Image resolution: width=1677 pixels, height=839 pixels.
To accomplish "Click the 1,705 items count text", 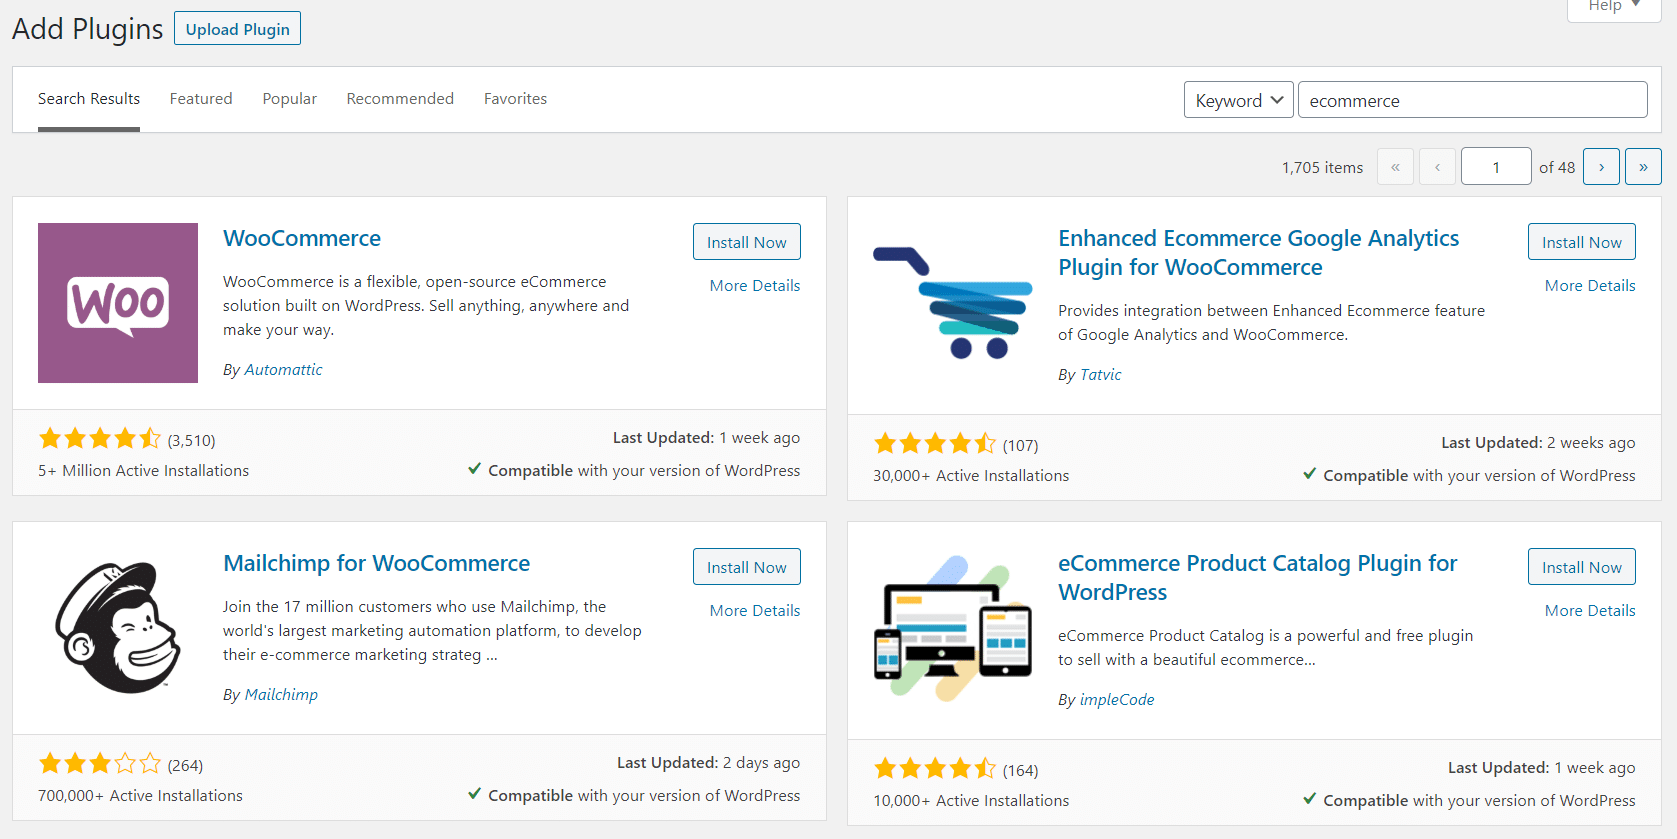I will coord(1322,168).
